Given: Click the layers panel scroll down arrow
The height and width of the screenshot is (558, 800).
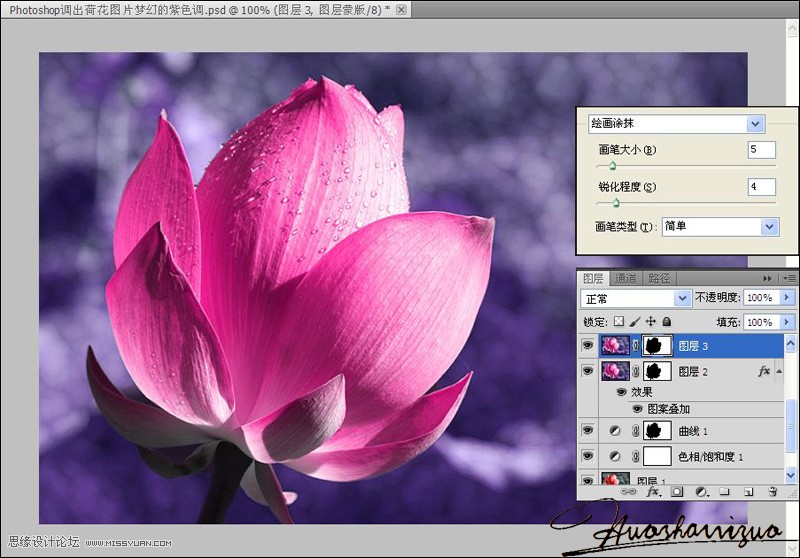Looking at the screenshot, I should coord(790,475).
